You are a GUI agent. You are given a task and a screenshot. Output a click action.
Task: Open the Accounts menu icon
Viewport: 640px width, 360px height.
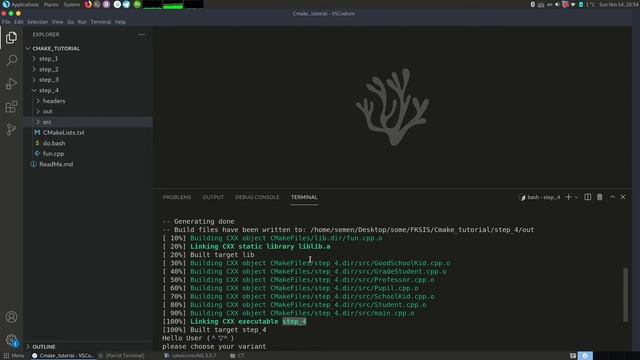click(11, 317)
